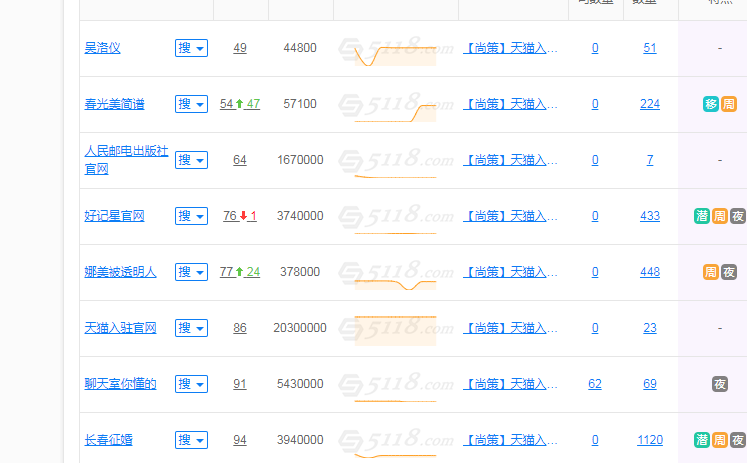Open keyword link 聊天室你懂的
Image resolution: width=747 pixels, height=463 pixels.
click(121, 384)
